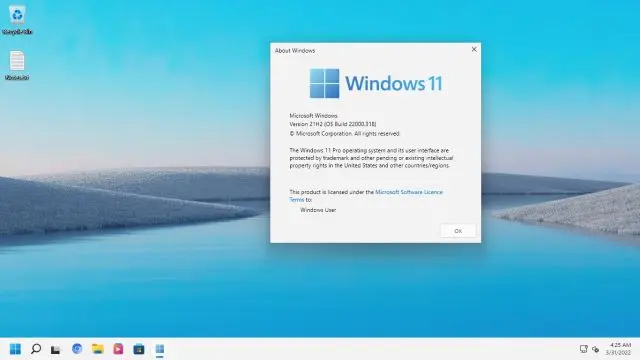This screenshot has height=360, width=640.
Task: Focus the running About Windows taskbar icon
Action: point(160,349)
